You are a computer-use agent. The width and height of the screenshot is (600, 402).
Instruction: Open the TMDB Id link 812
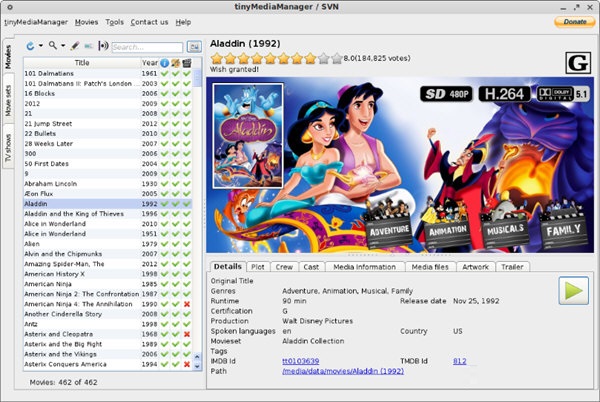pyautogui.click(x=460, y=361)
